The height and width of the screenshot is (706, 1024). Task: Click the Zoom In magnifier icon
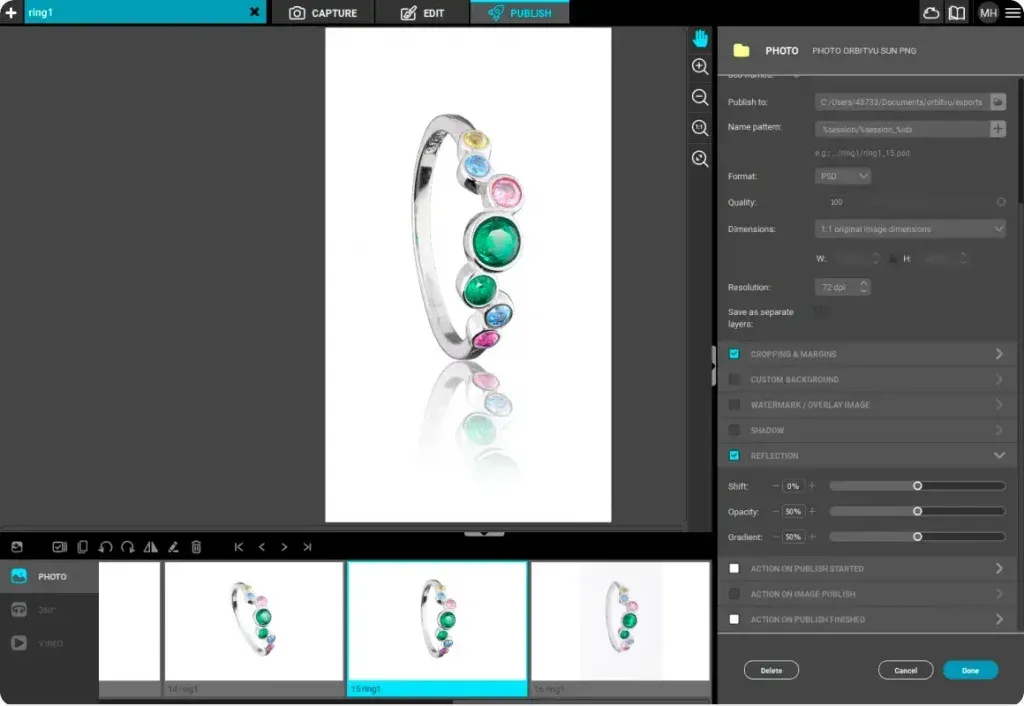point(700,67)
